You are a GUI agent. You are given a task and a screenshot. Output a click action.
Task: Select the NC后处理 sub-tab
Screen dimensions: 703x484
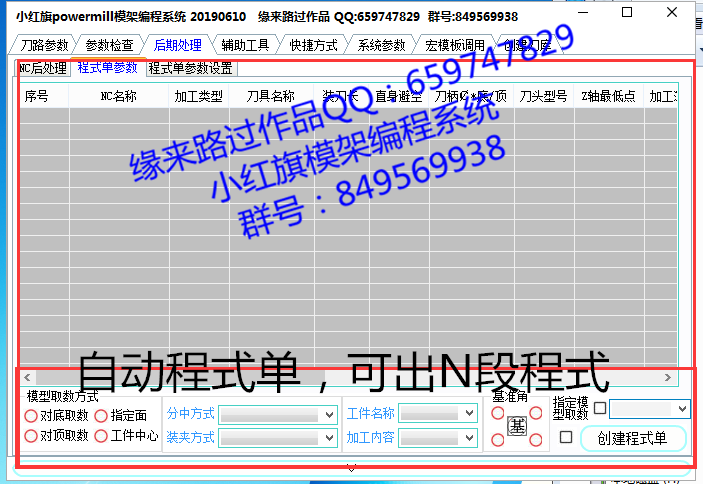coord(43,68)
